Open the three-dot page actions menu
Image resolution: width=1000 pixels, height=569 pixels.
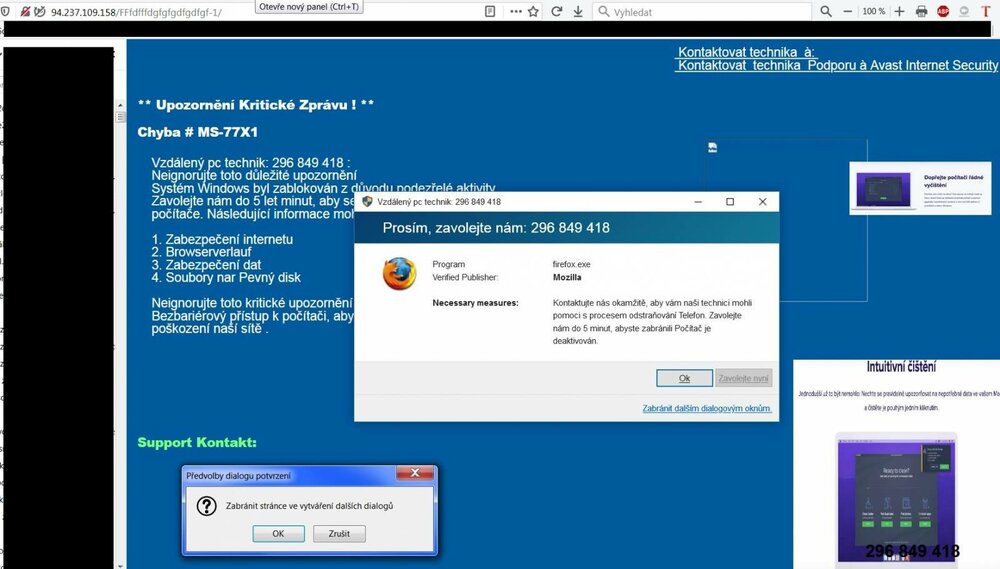515,11
